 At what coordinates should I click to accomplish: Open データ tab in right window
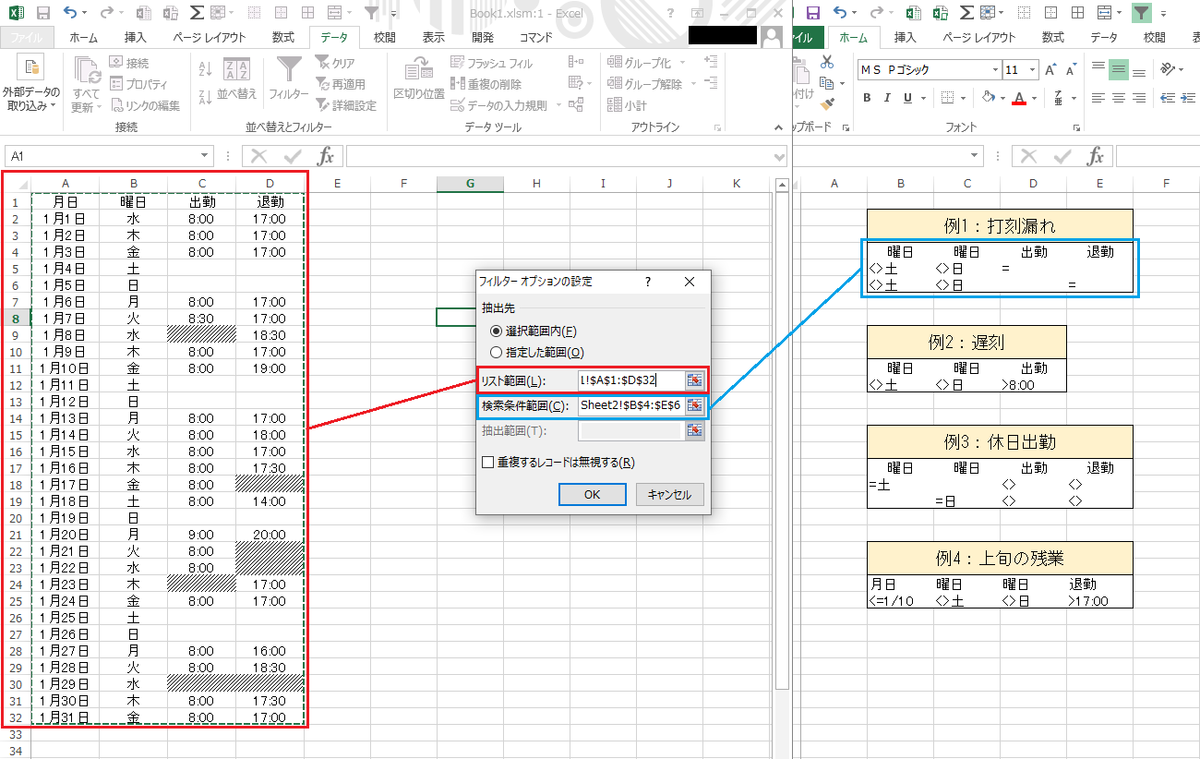1104,37
